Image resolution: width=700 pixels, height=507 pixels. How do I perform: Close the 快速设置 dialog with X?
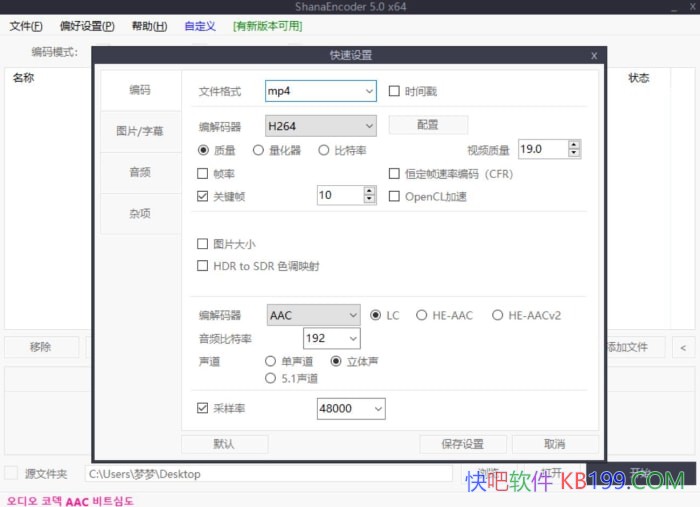(x=594, y=56)
